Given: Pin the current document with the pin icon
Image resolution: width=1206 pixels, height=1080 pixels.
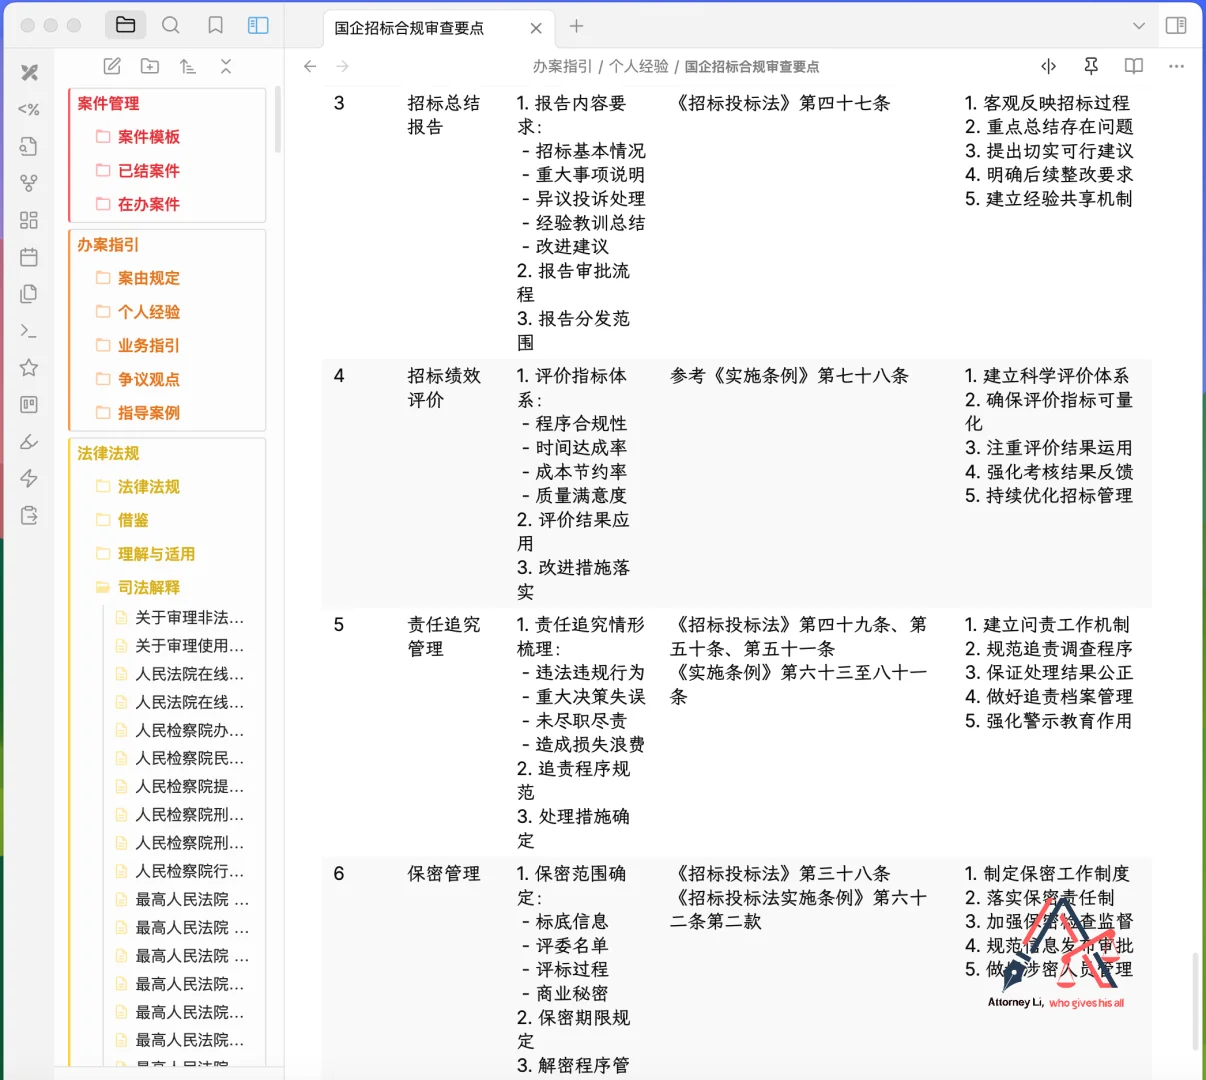Looking at the screenshot, I should (1090, 66).
